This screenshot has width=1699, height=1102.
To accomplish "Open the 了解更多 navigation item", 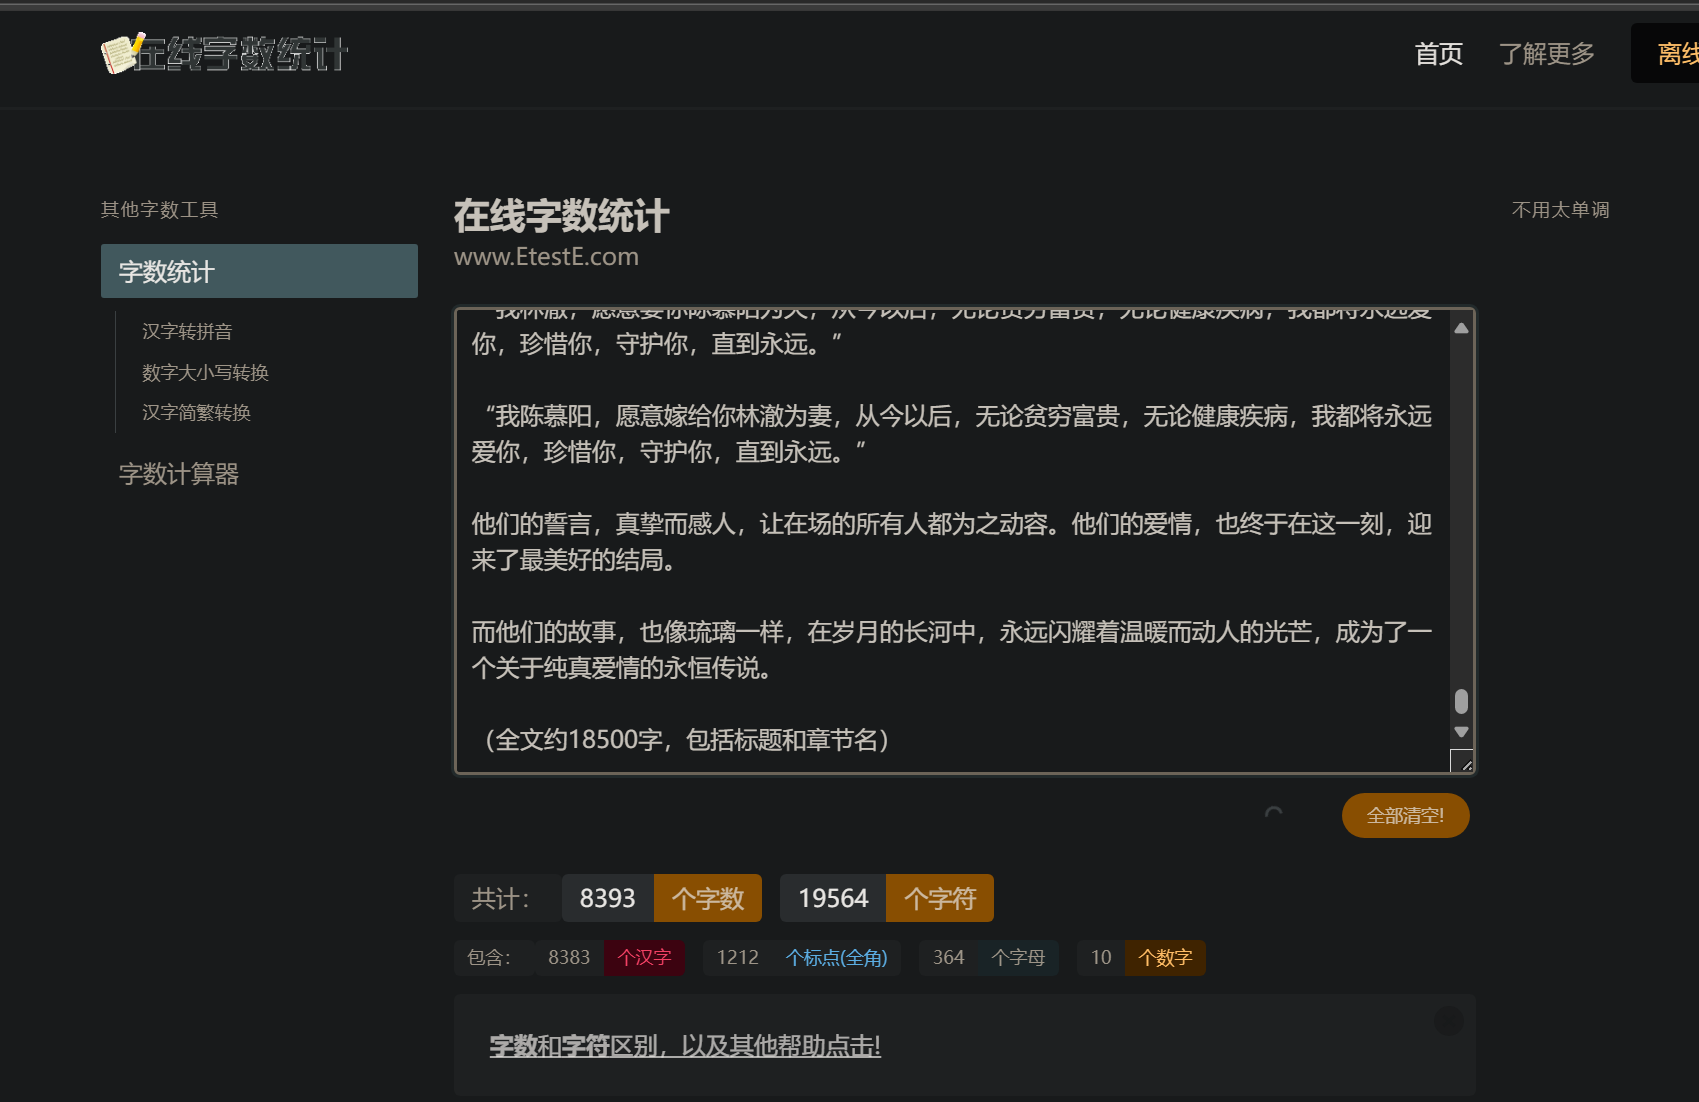I will pyautogui.click(x=1546, y=54).
